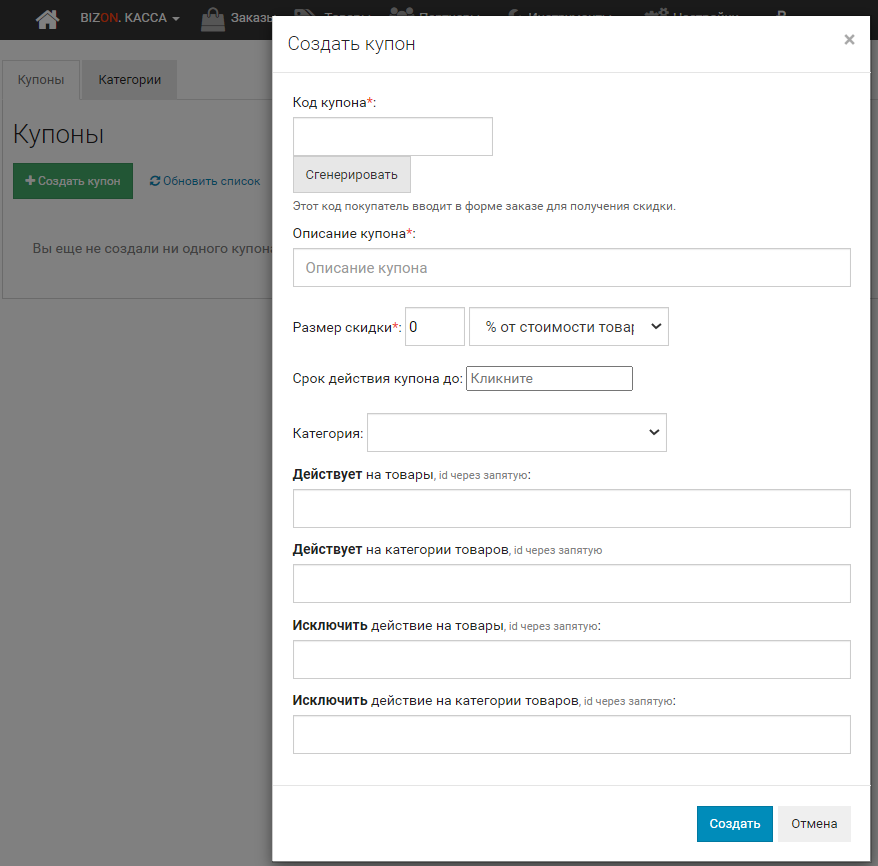The width and height of the screenshot is (878, 866).
Task: Open the Срок действия купона date field
Action: 549,379
